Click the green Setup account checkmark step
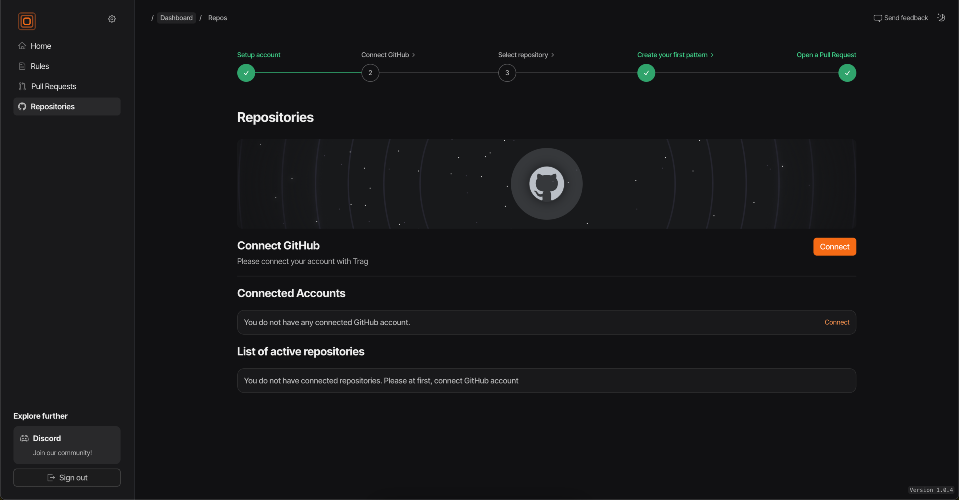This screenshot has width=959, height=500. tap(246, 72)
